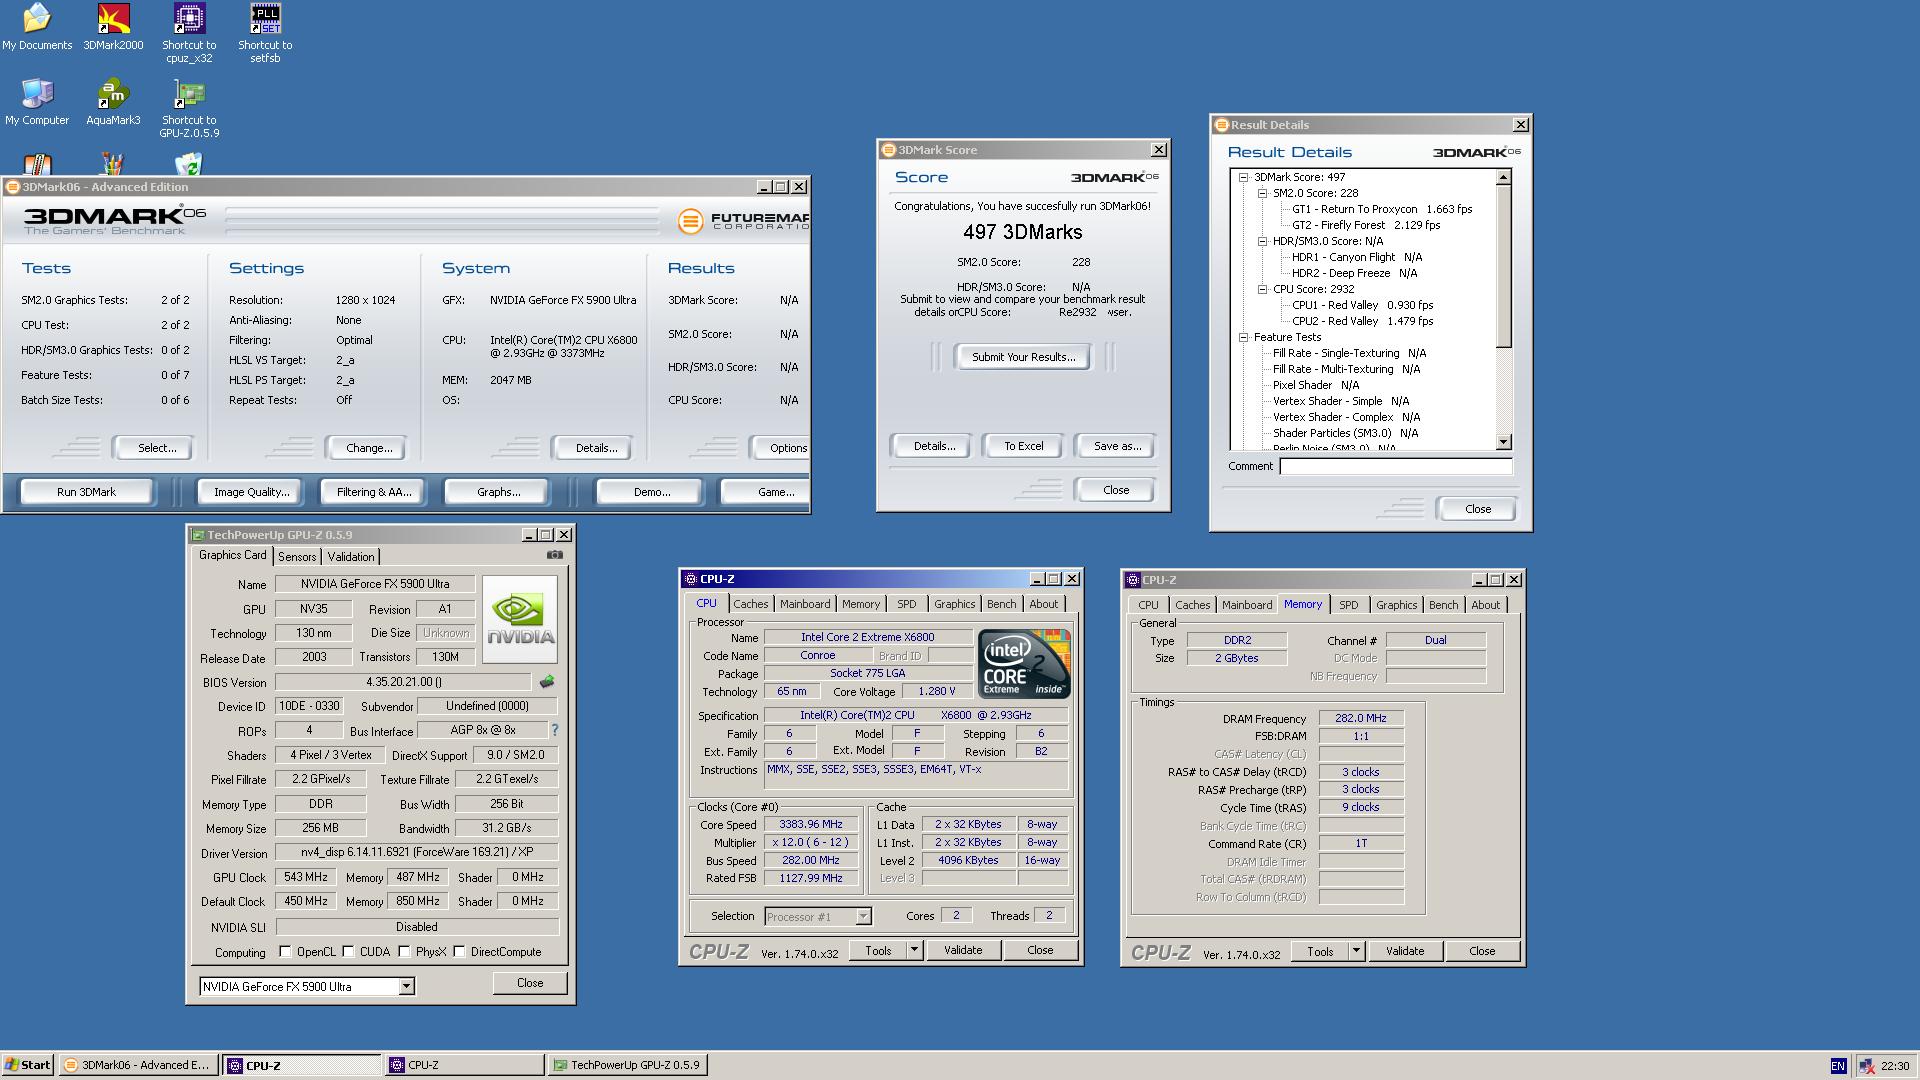Viewport: 1920px width, 1080px height.
Task: Click the Graphs... button
Action: click(x=498, y=492)
